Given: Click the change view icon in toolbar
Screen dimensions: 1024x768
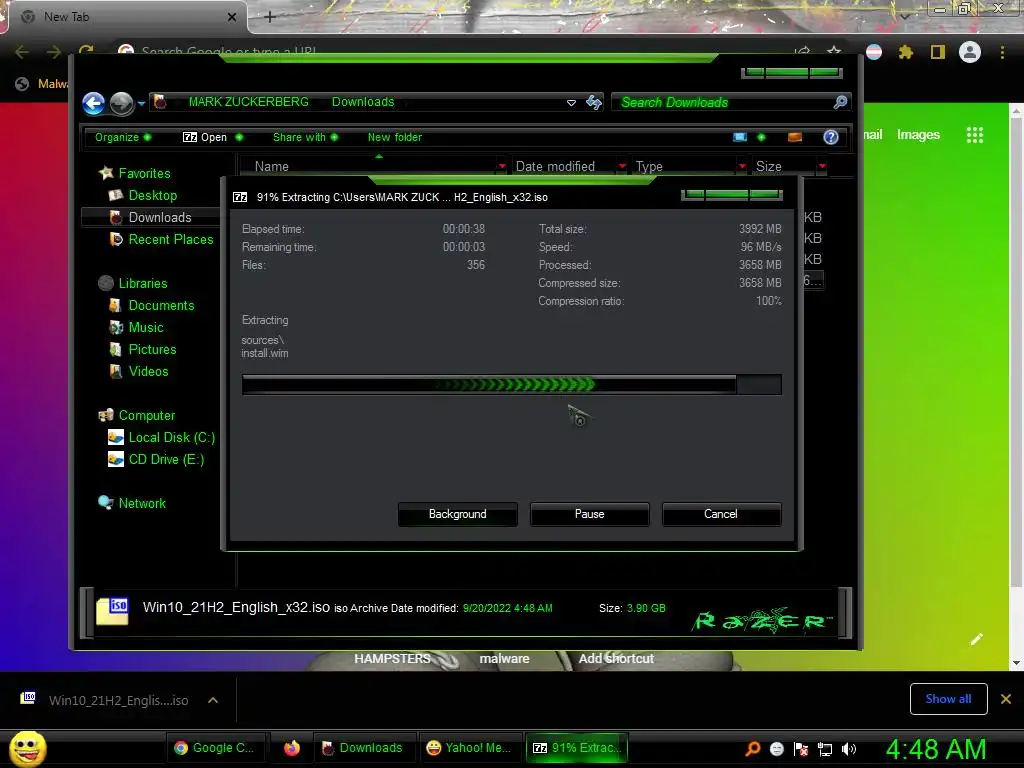Looking at the screenshot, I should tap(740, 137).
